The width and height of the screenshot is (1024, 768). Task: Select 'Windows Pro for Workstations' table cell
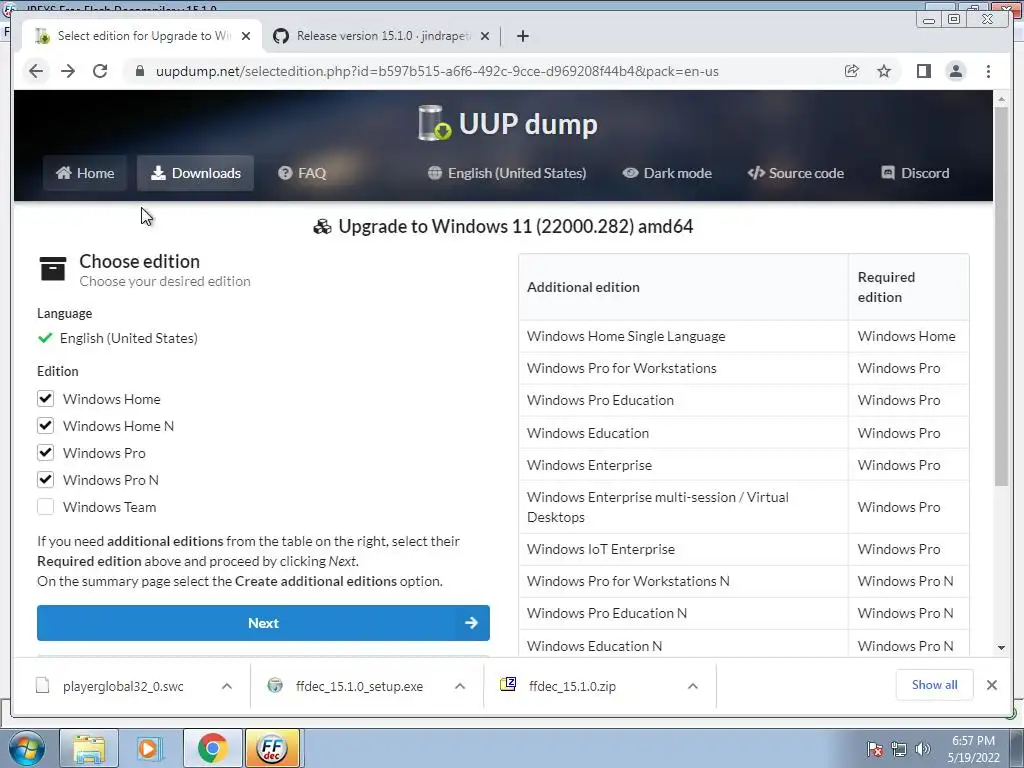click(683, 368)
